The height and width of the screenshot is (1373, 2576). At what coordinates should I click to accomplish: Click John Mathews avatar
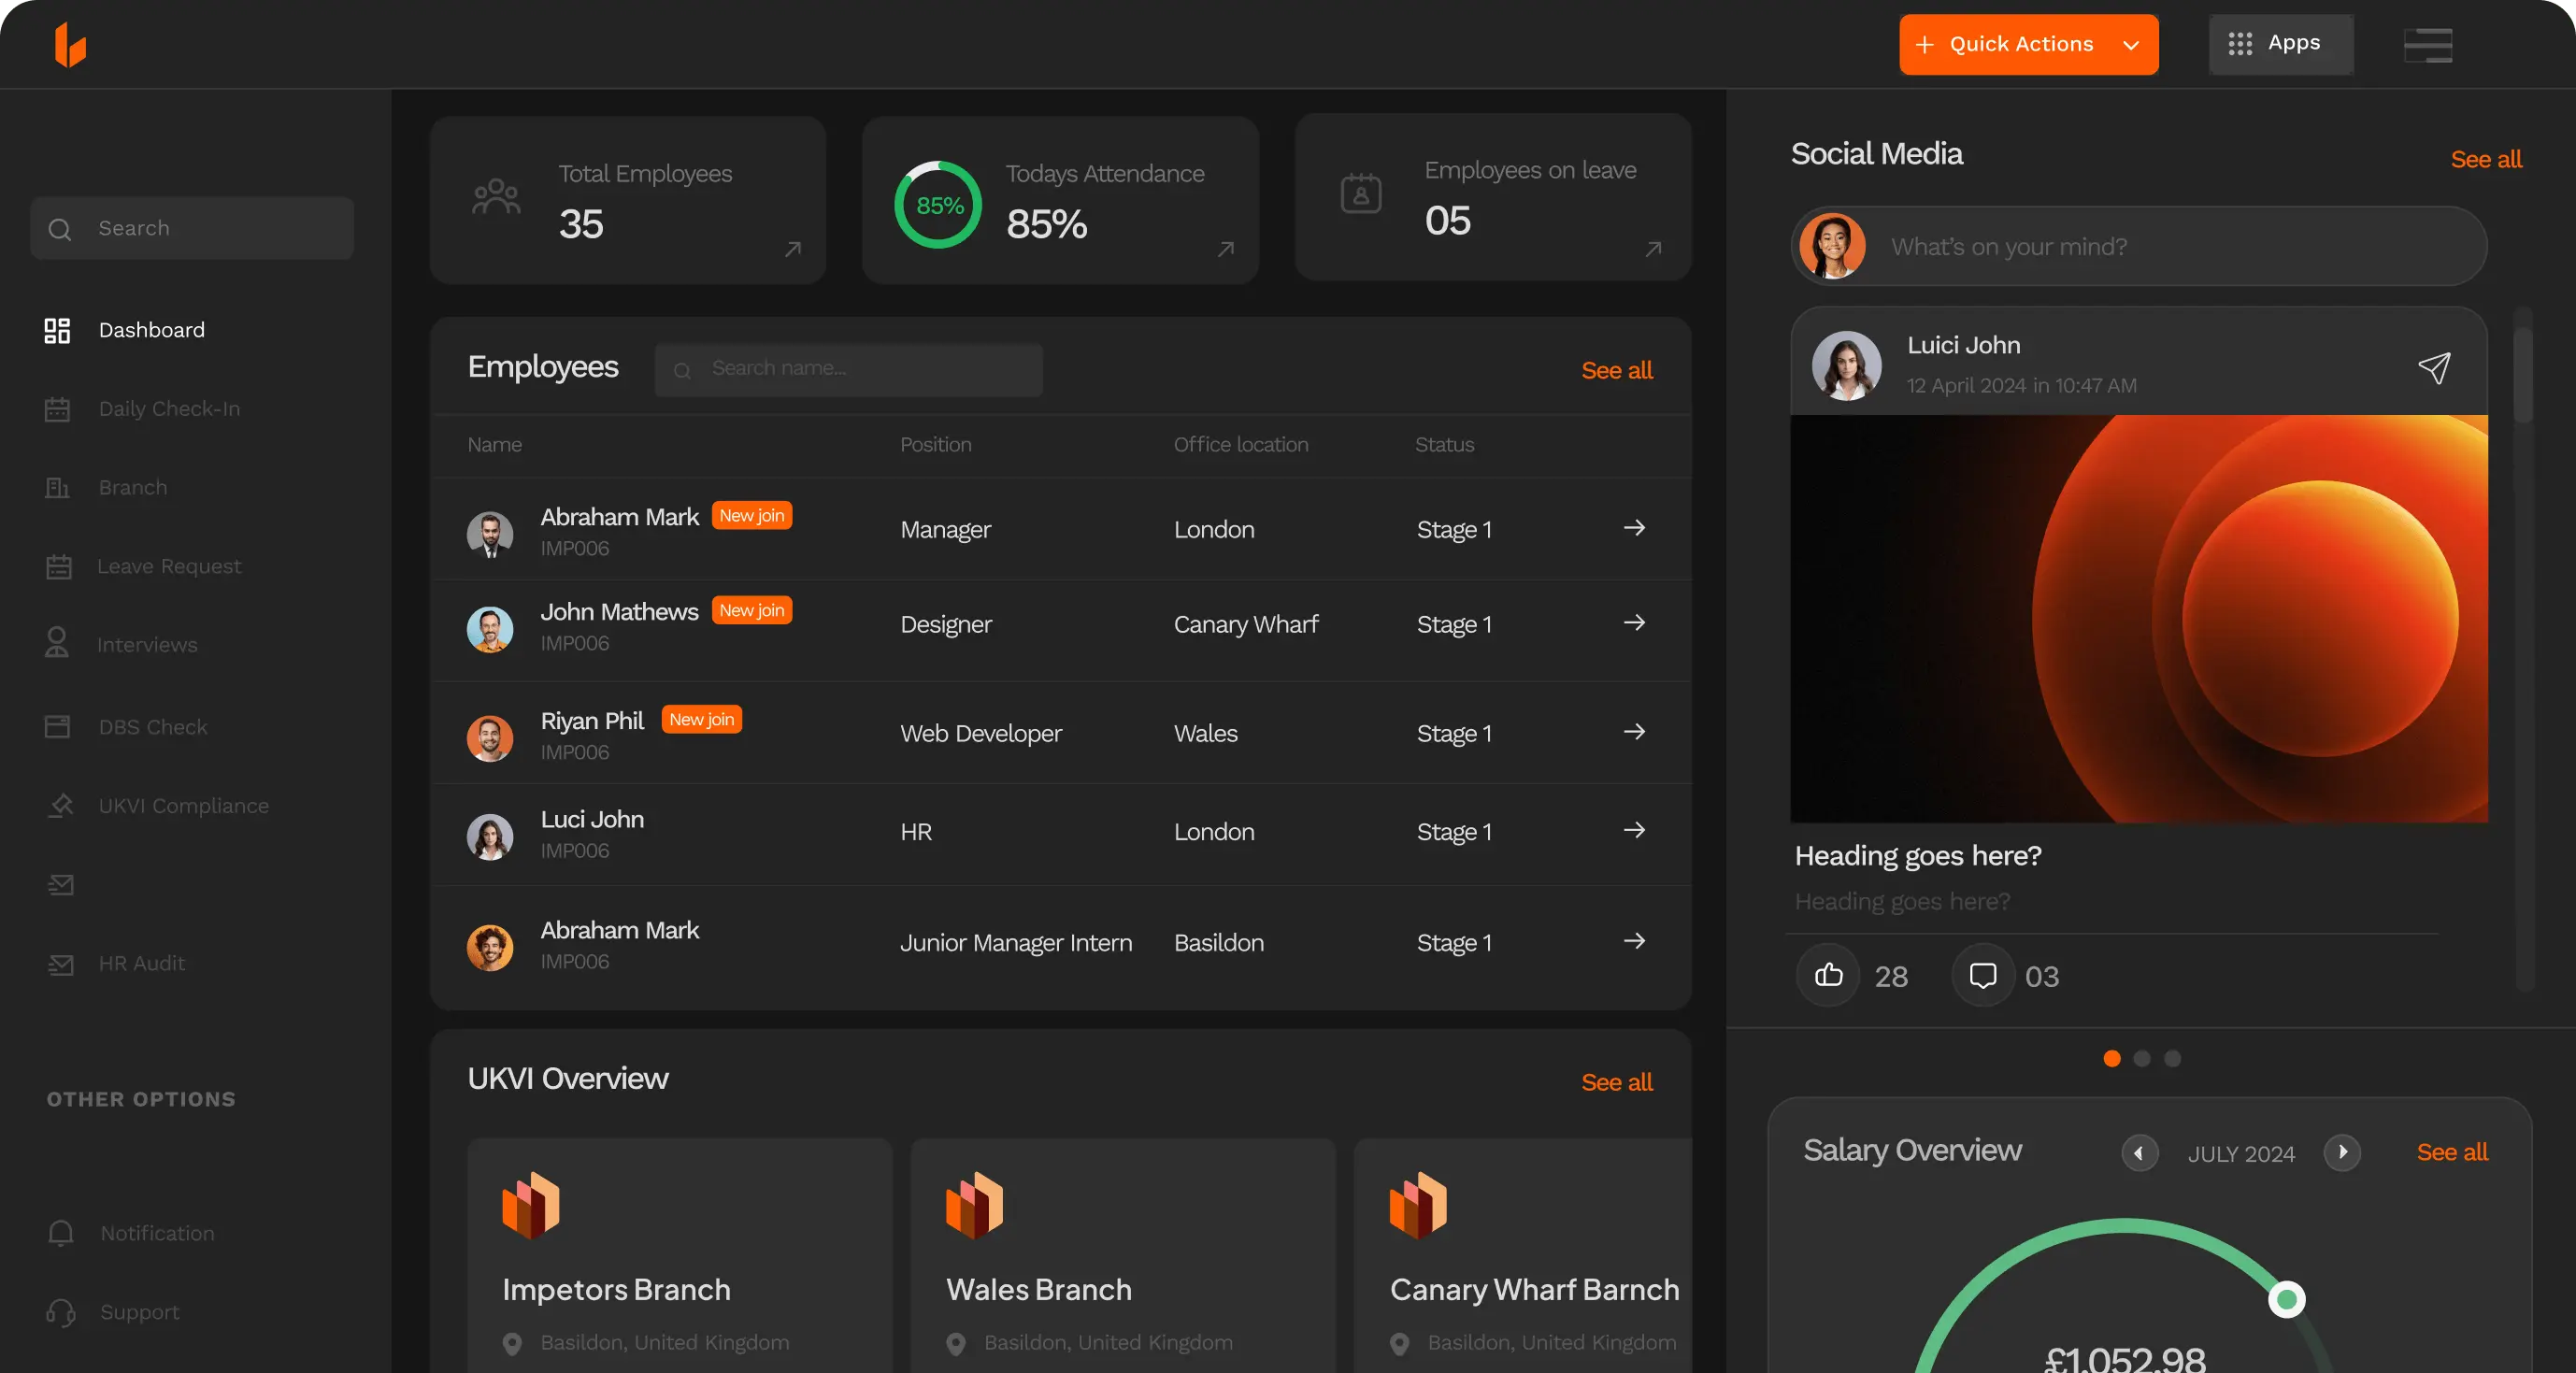(490, 629)
